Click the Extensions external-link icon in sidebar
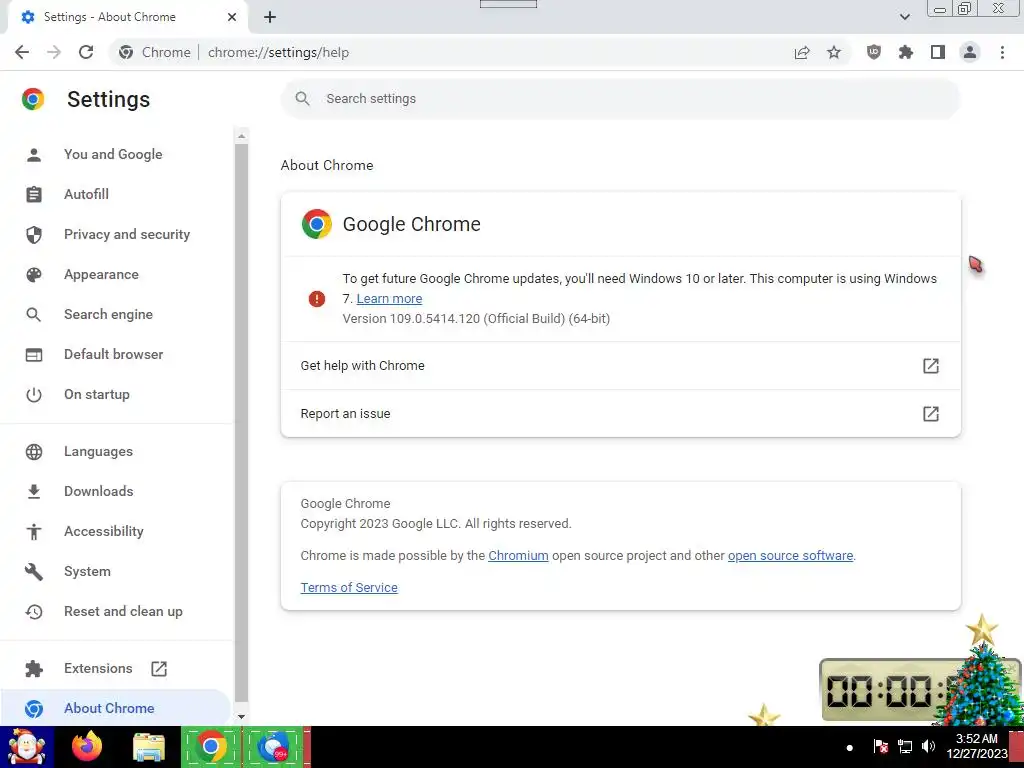Viewport: 1024px width, 768px height. (x=159, y=669)
